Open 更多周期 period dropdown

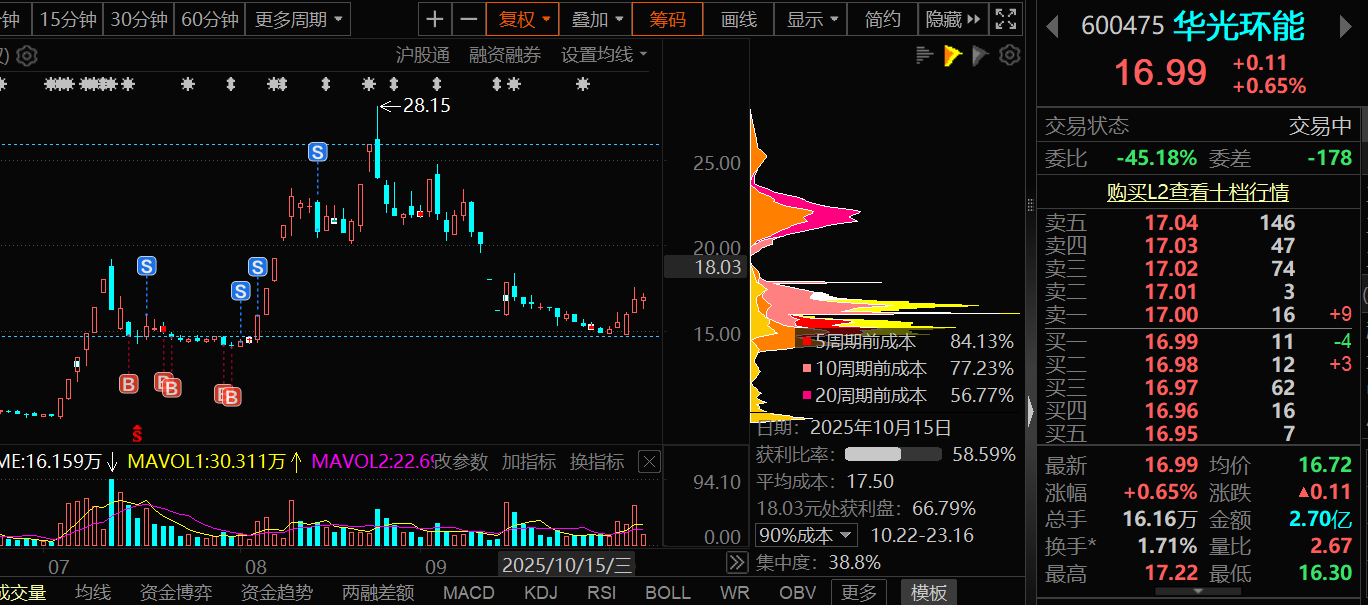click(x=298, y=19)
